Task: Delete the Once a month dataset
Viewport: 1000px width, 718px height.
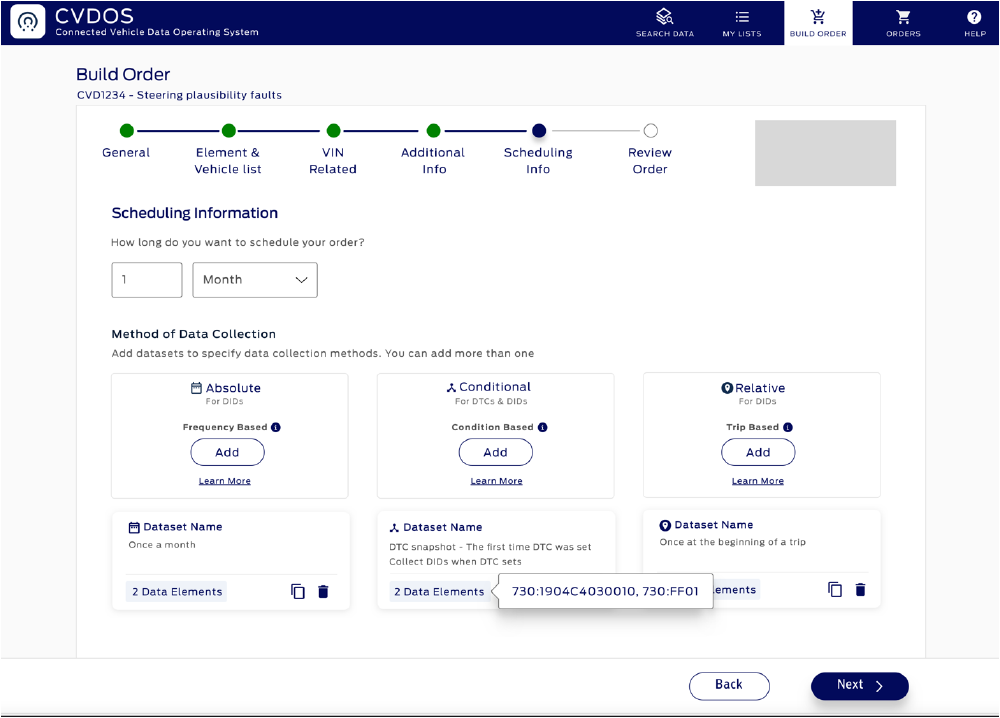Action: tap(323, 592)
